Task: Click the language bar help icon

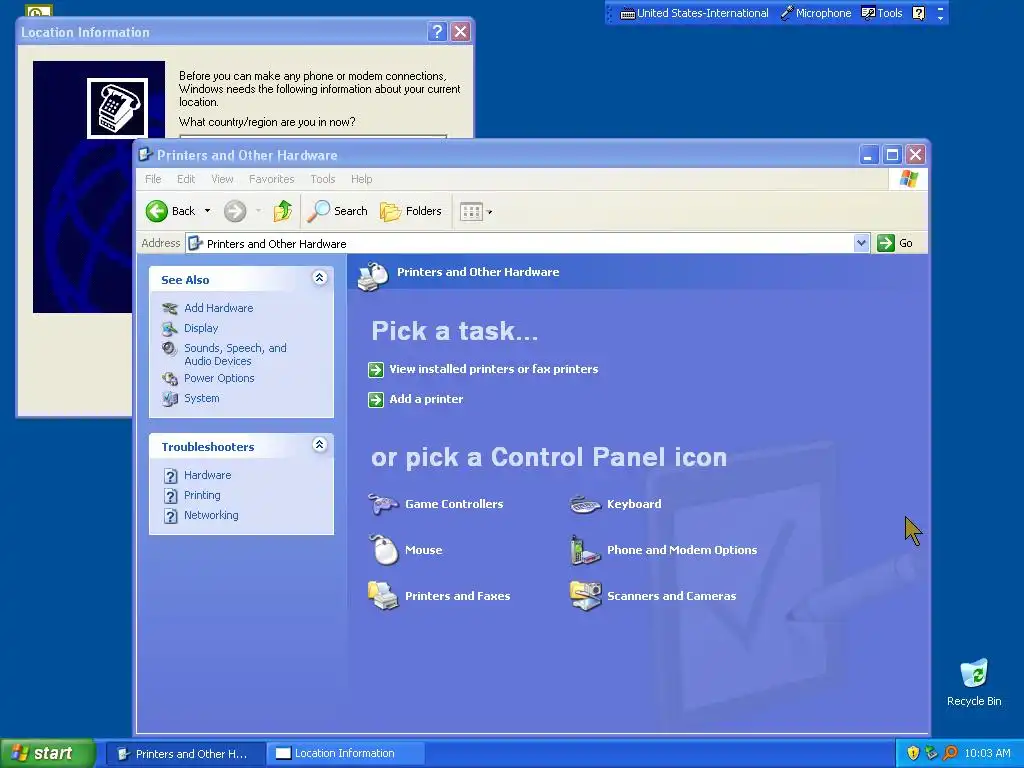Action: coord(918,13)
